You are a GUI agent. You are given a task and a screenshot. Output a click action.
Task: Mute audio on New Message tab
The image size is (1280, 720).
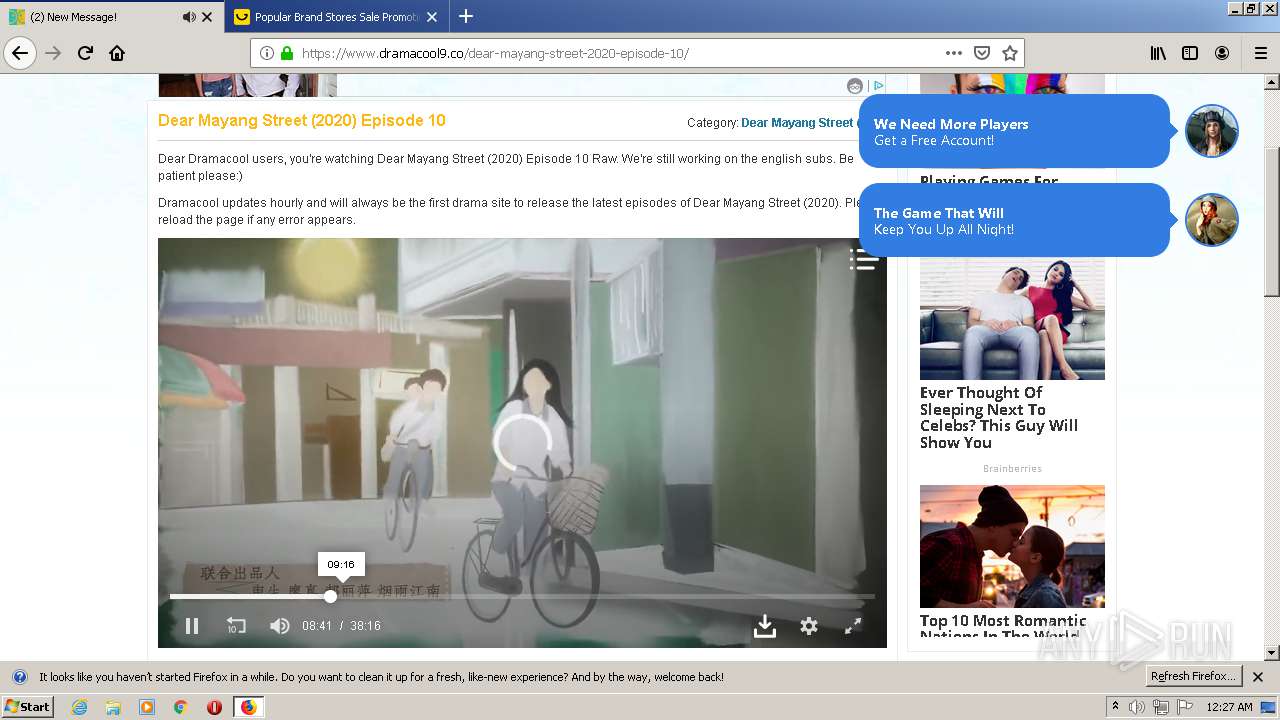(189, 17)
